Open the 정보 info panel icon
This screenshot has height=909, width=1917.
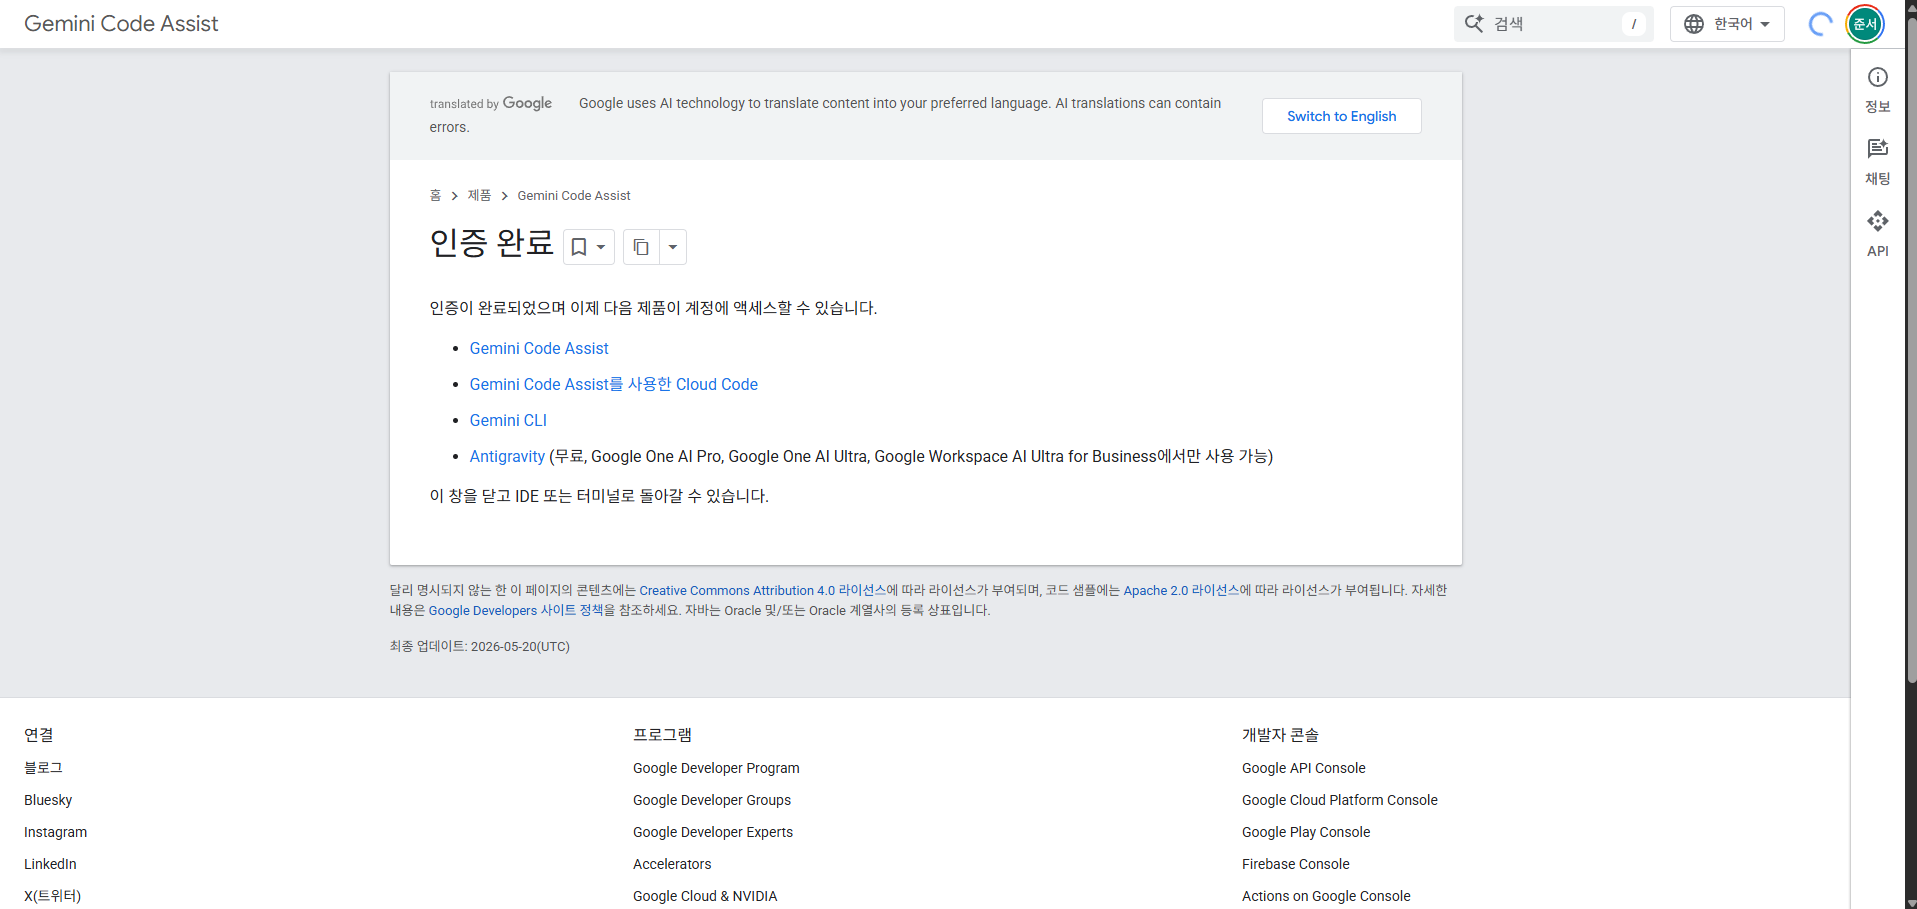pyautogui.click(x=1878, y=78)
